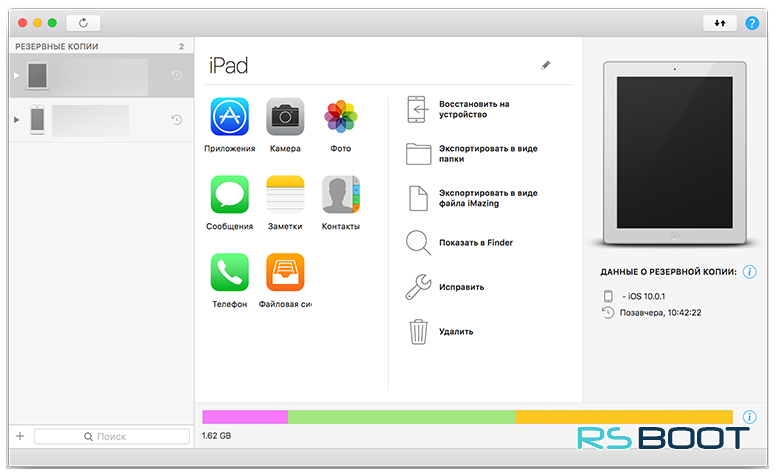The width and height of the screenshot is (775, 475).
Task: Open the Заметки icon
Action: (x=285, y=194)
